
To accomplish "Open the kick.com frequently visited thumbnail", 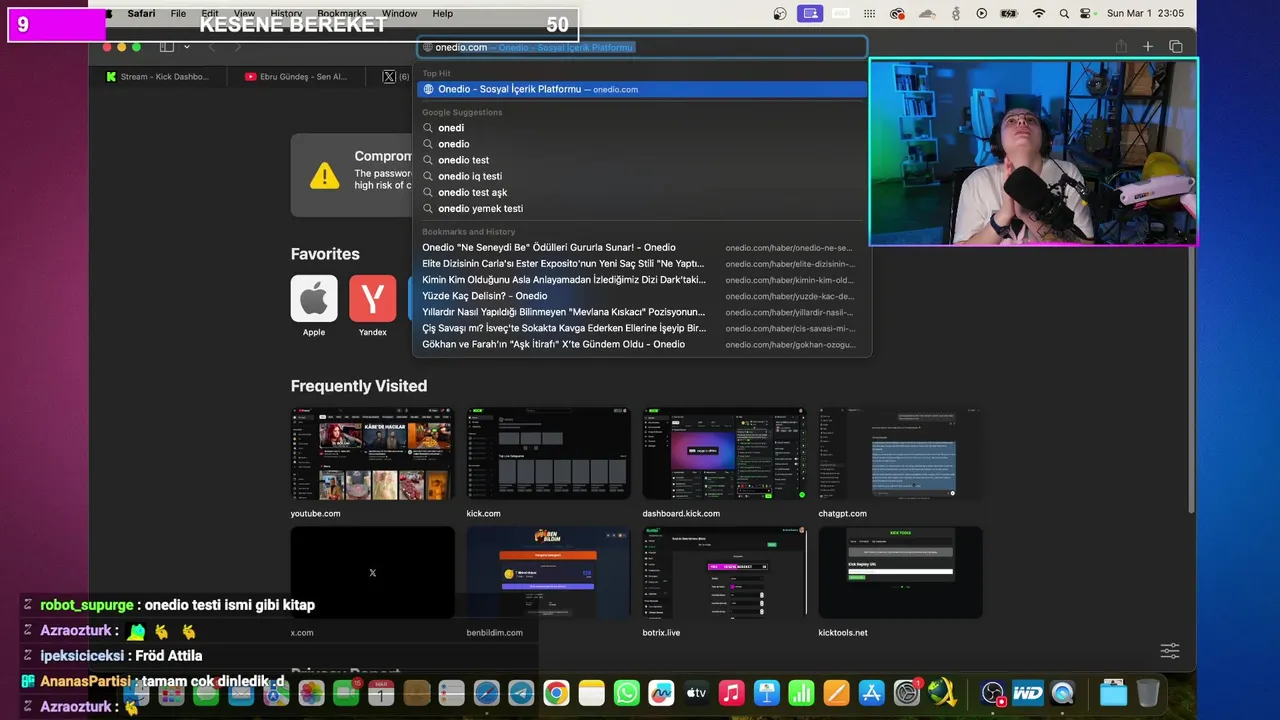I will (548, 454).
